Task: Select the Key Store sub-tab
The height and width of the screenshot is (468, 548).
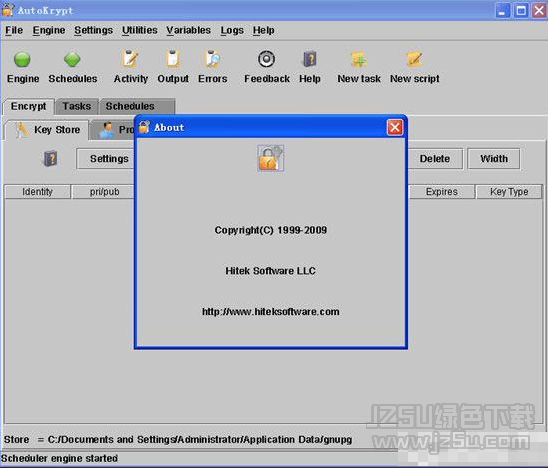Action: click(x=47, y=130)
